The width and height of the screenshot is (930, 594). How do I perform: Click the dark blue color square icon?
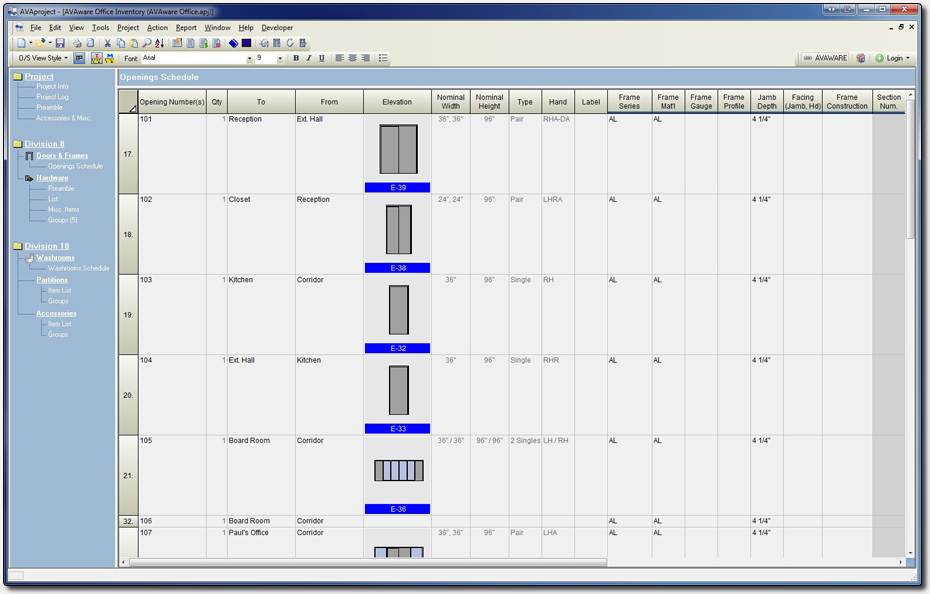(246, 43)
